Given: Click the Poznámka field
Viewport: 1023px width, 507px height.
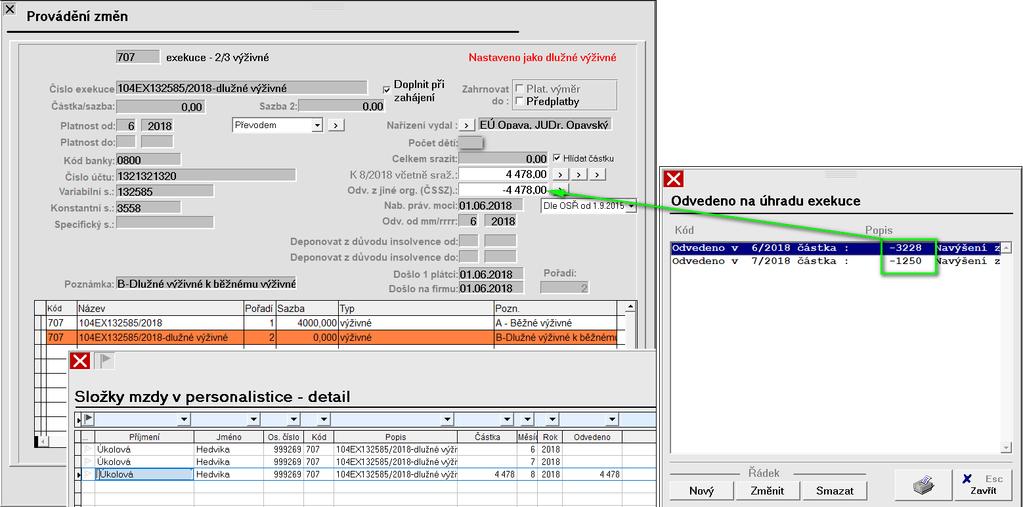Looking at the screenshot, I should 206,284.
